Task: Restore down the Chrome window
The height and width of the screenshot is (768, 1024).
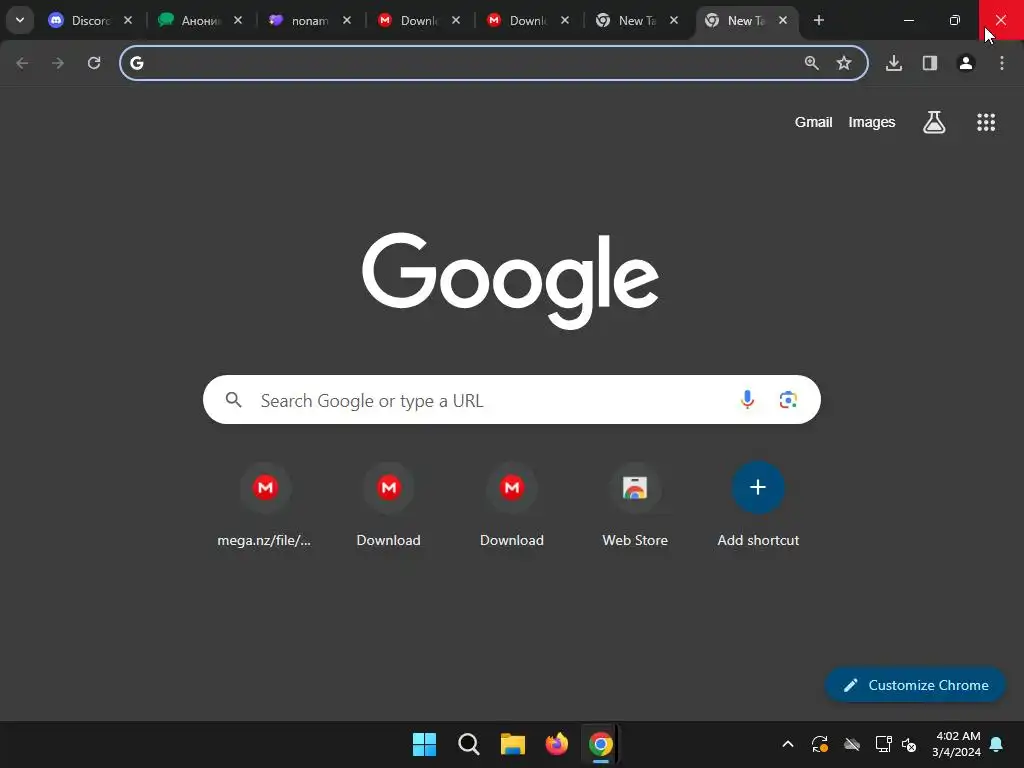Action: 954,20
